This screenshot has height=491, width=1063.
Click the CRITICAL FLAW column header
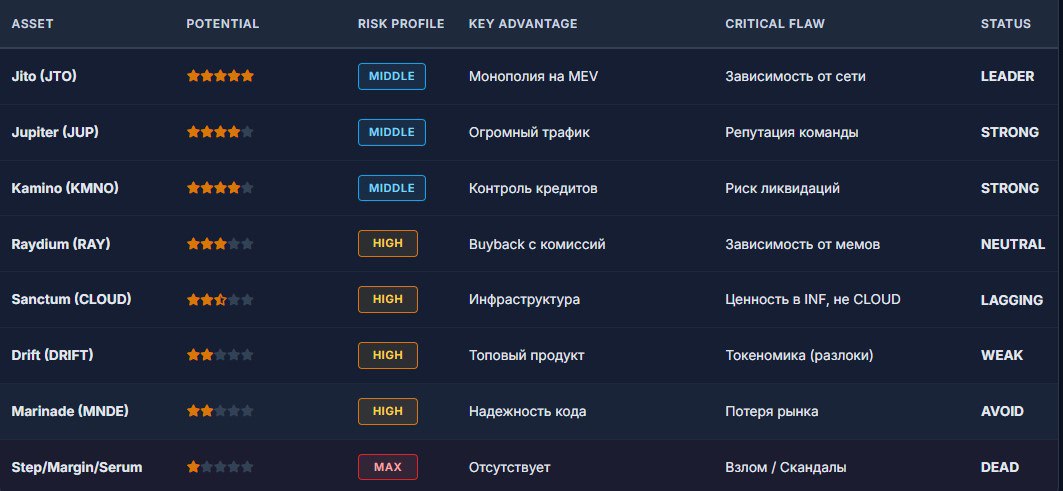pyautogui.click(x=775, y=24)
